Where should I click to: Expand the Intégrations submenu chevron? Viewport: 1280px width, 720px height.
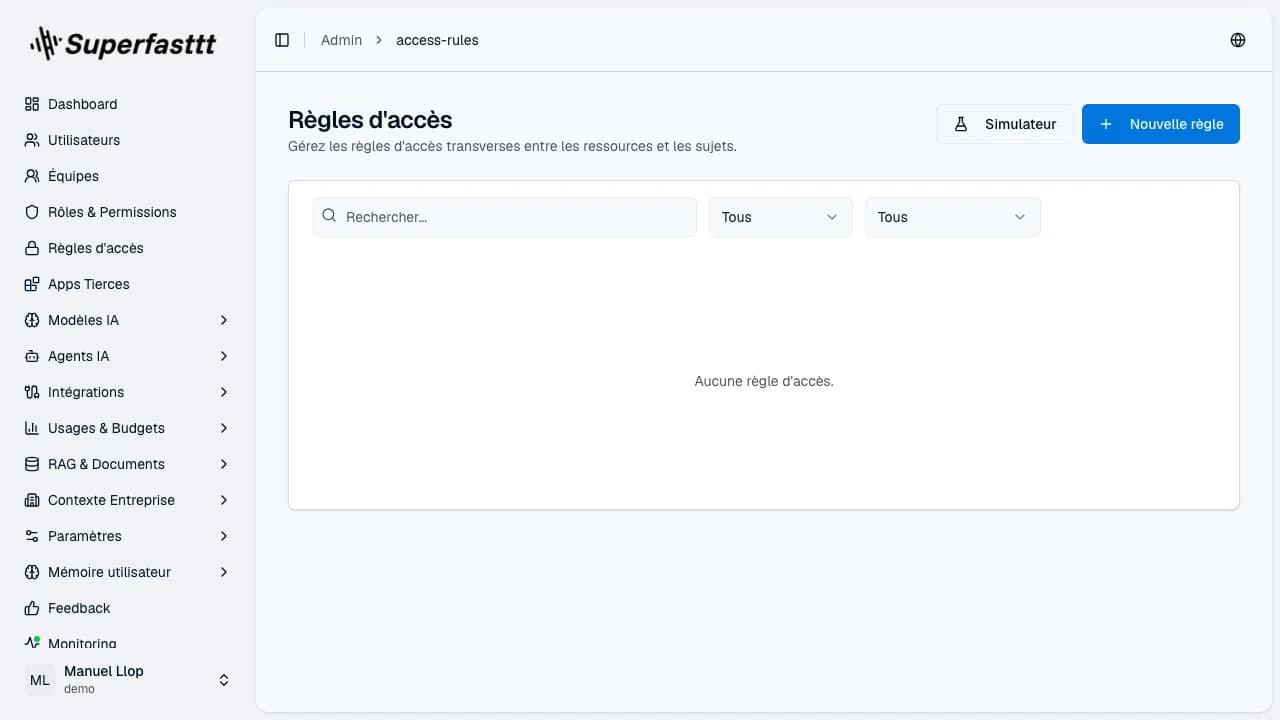click(224, 392)
